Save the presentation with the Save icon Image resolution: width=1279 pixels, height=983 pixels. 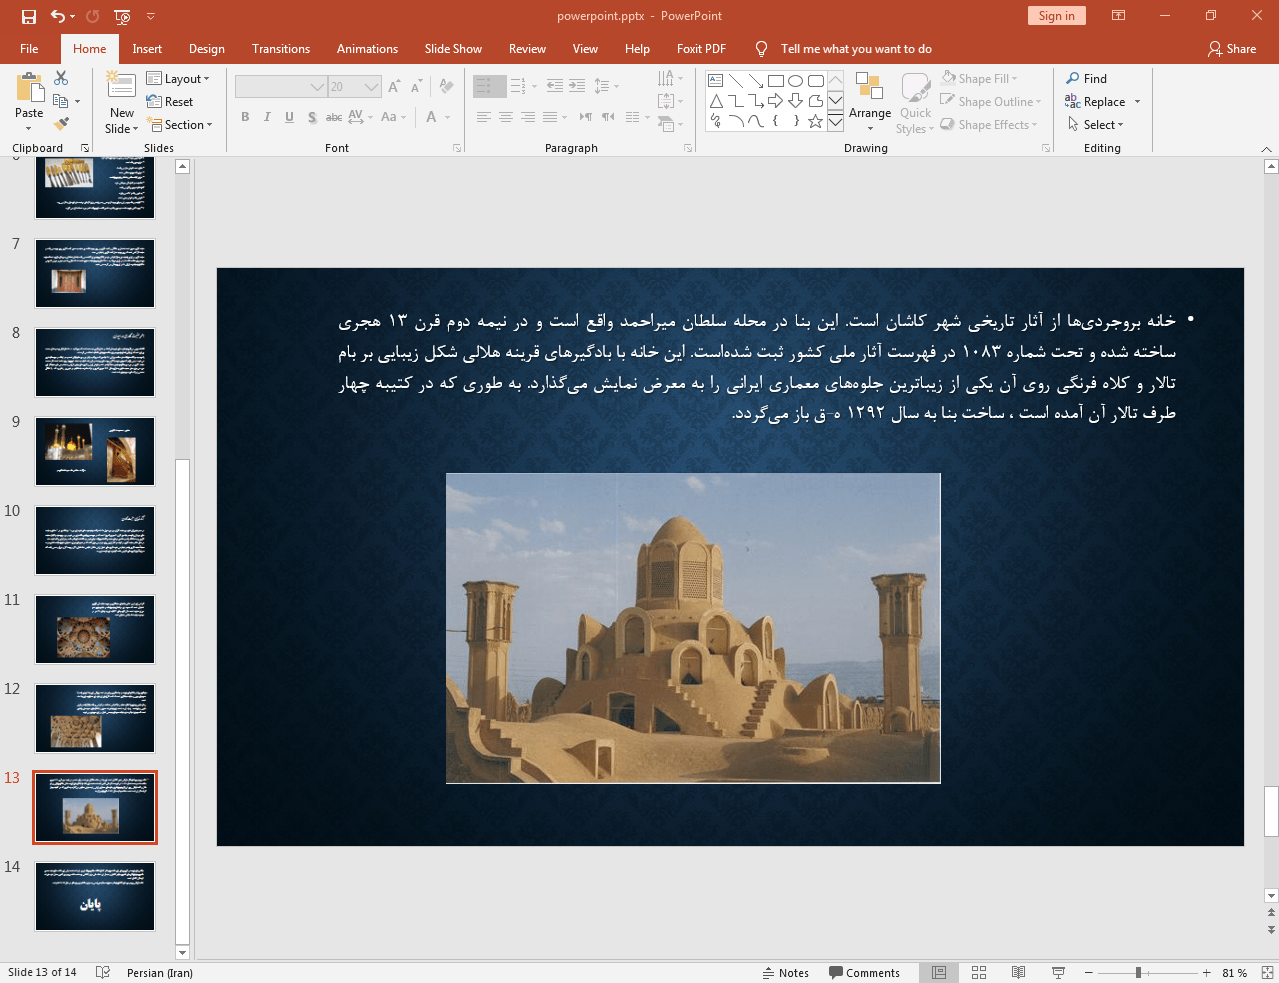29,16
